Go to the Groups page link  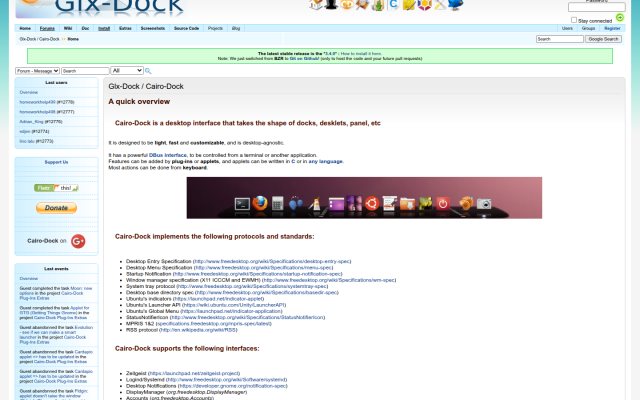pyautogui.click(x=588, y=29)
